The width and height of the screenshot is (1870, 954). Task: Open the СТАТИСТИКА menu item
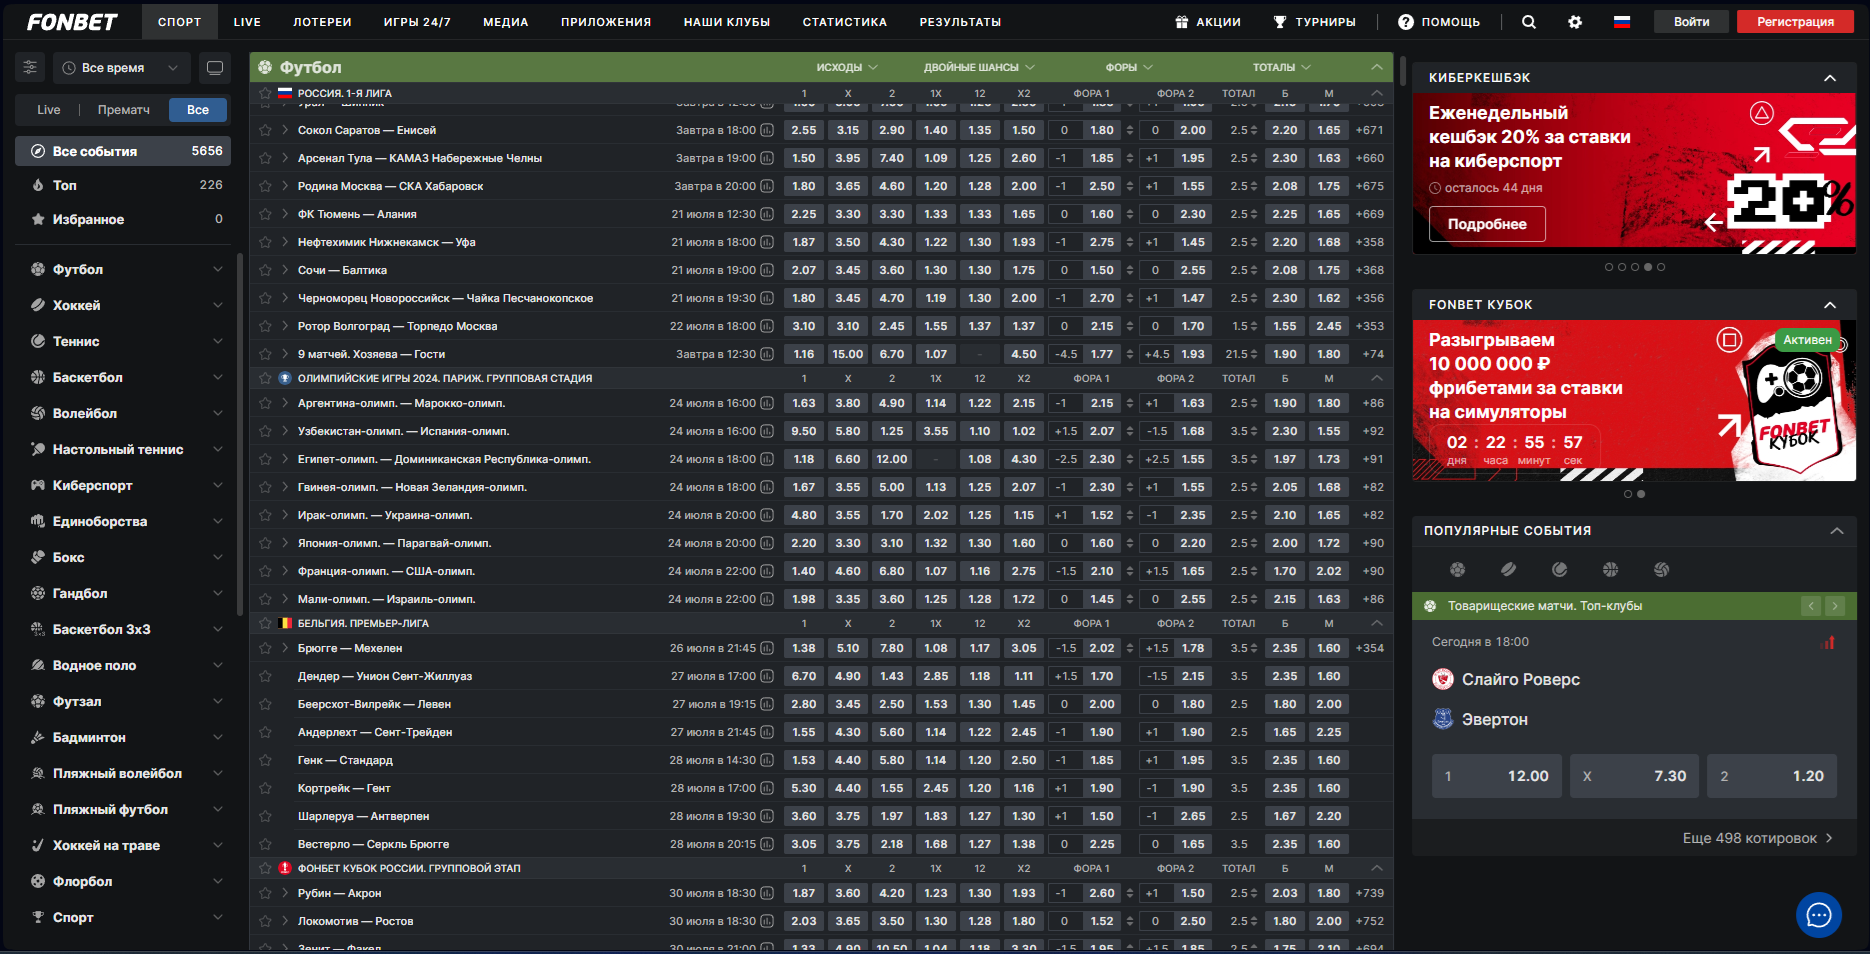point(845,22)
